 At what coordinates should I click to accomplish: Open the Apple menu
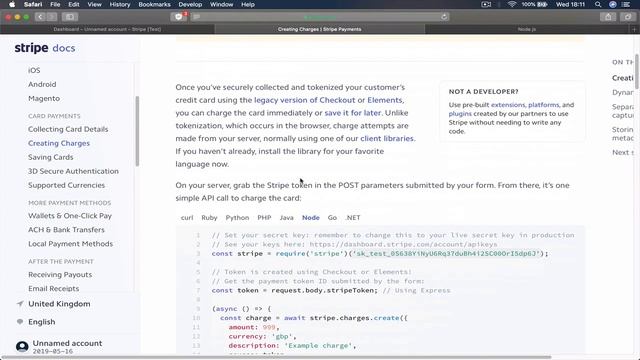[12, 4]
